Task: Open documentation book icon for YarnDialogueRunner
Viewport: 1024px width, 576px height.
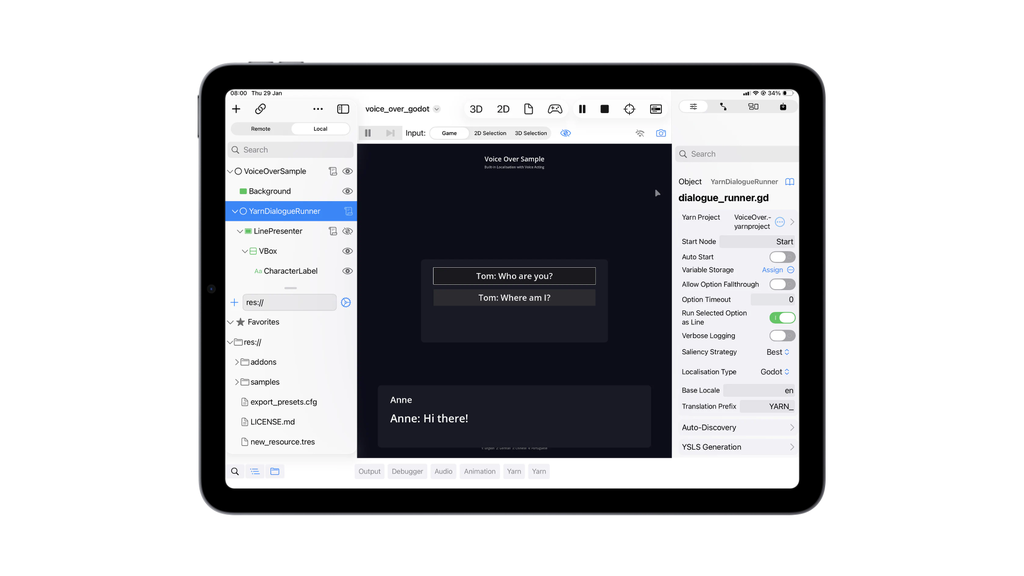Action: click(x=789, y=182)
